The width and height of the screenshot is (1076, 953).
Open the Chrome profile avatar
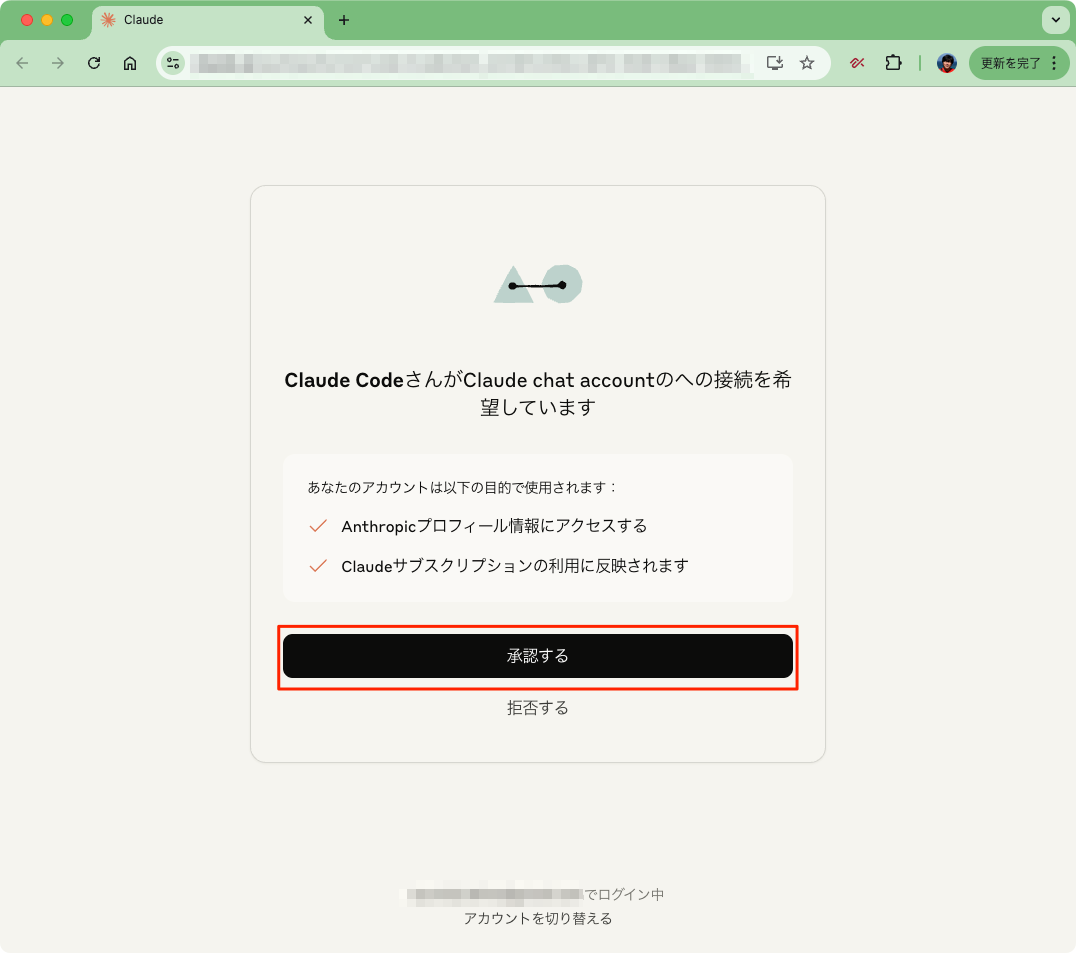947,63
